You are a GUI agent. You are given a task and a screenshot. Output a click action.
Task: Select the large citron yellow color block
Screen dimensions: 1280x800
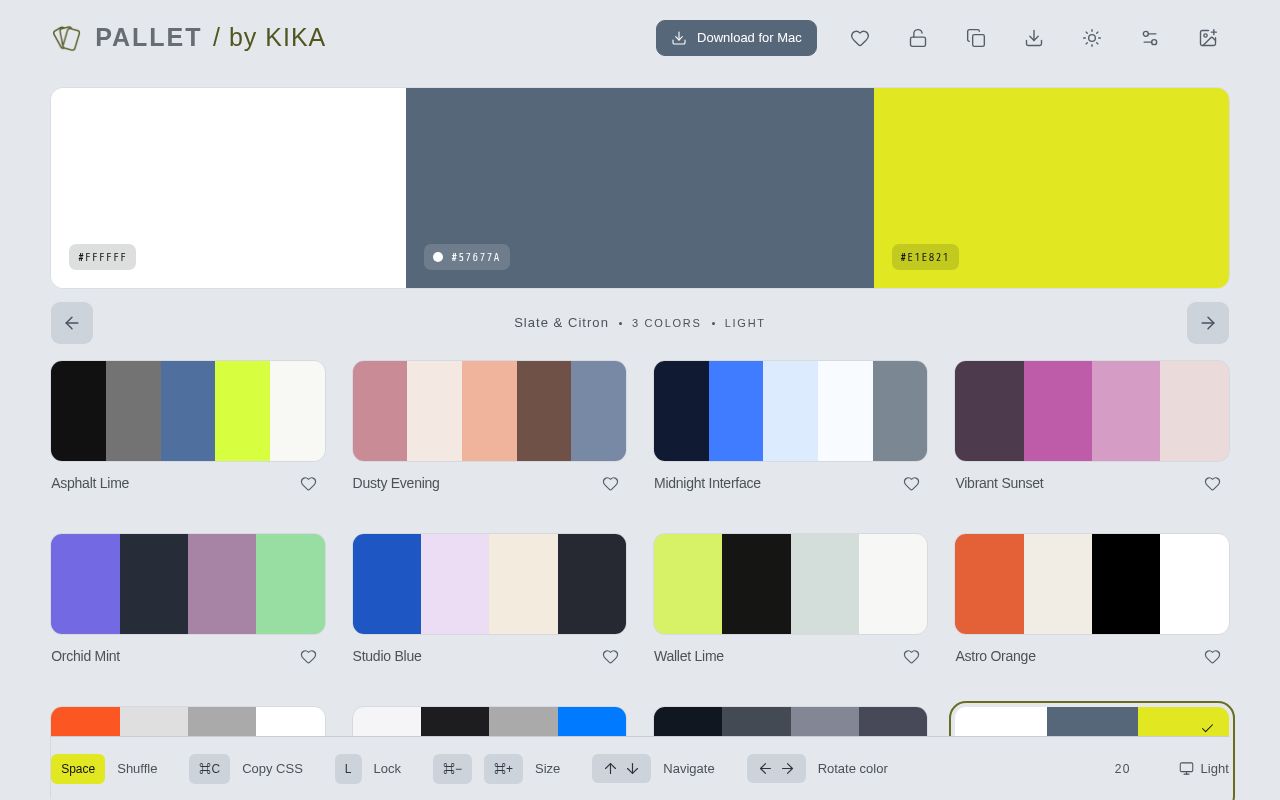tap(1051, 188)
